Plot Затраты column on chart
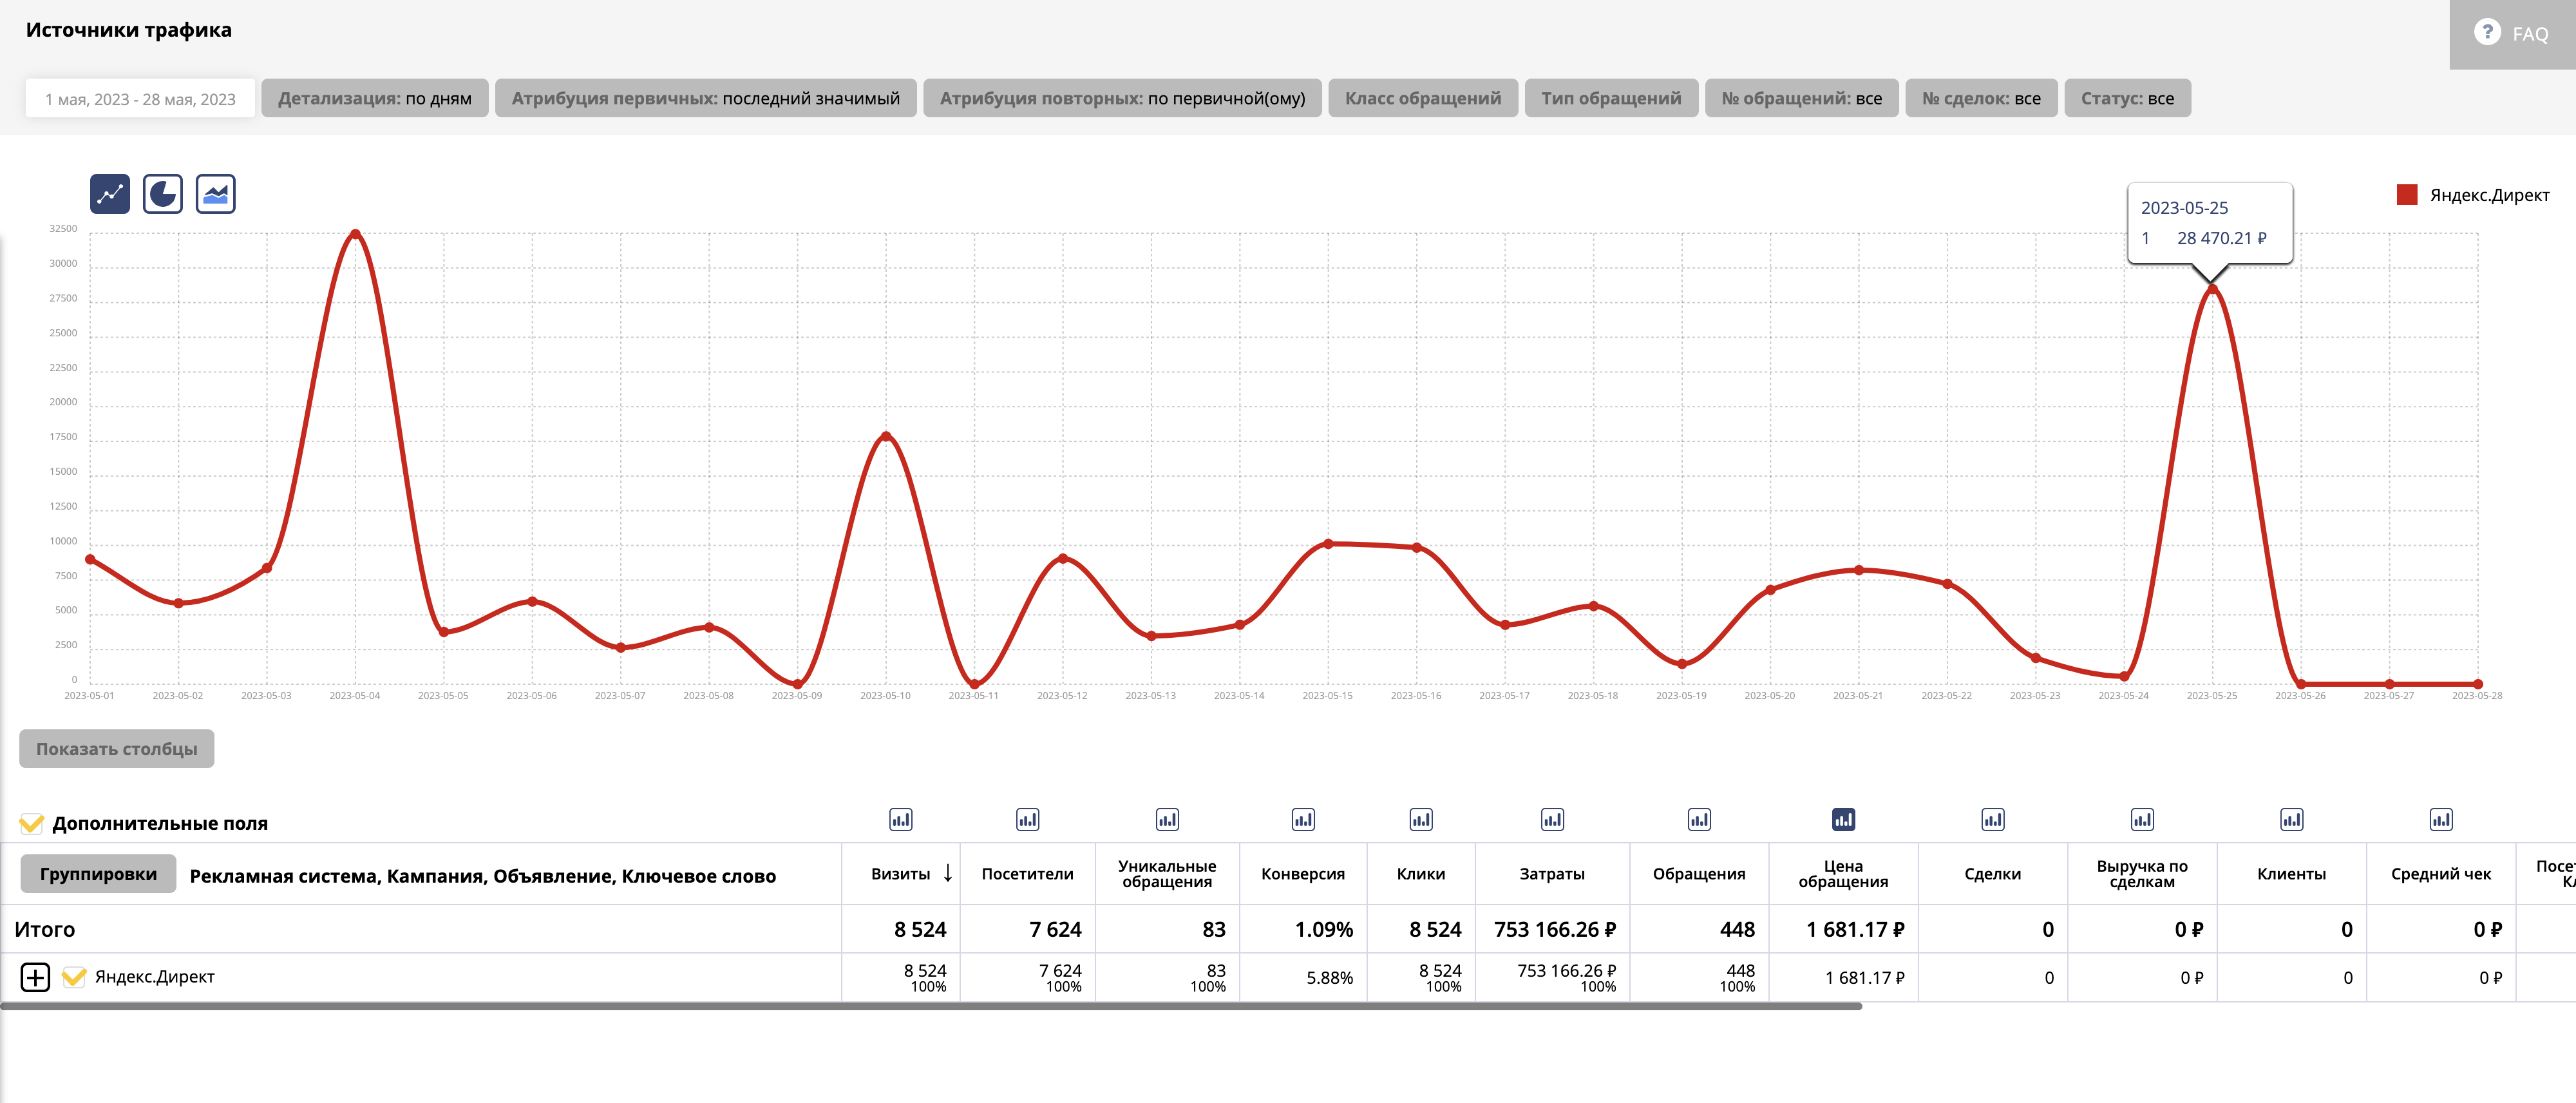The image size is (2576, 1103). point(1552,820)
